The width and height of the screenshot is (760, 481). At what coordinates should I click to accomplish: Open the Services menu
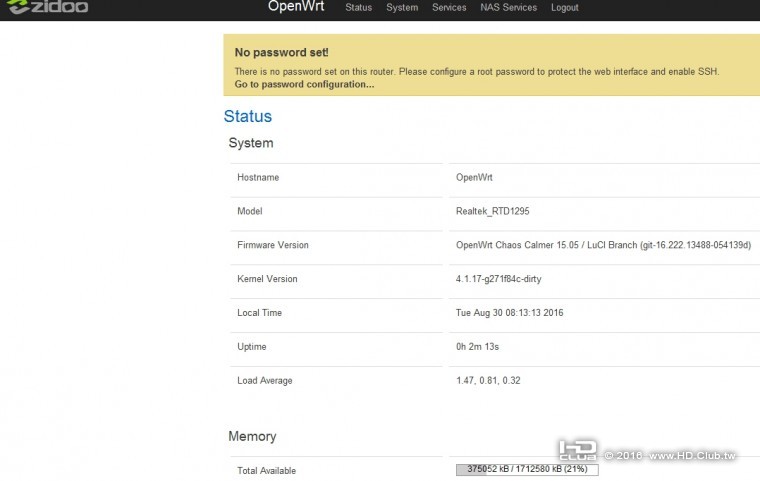pyautogui.click(x=449, y=8)
